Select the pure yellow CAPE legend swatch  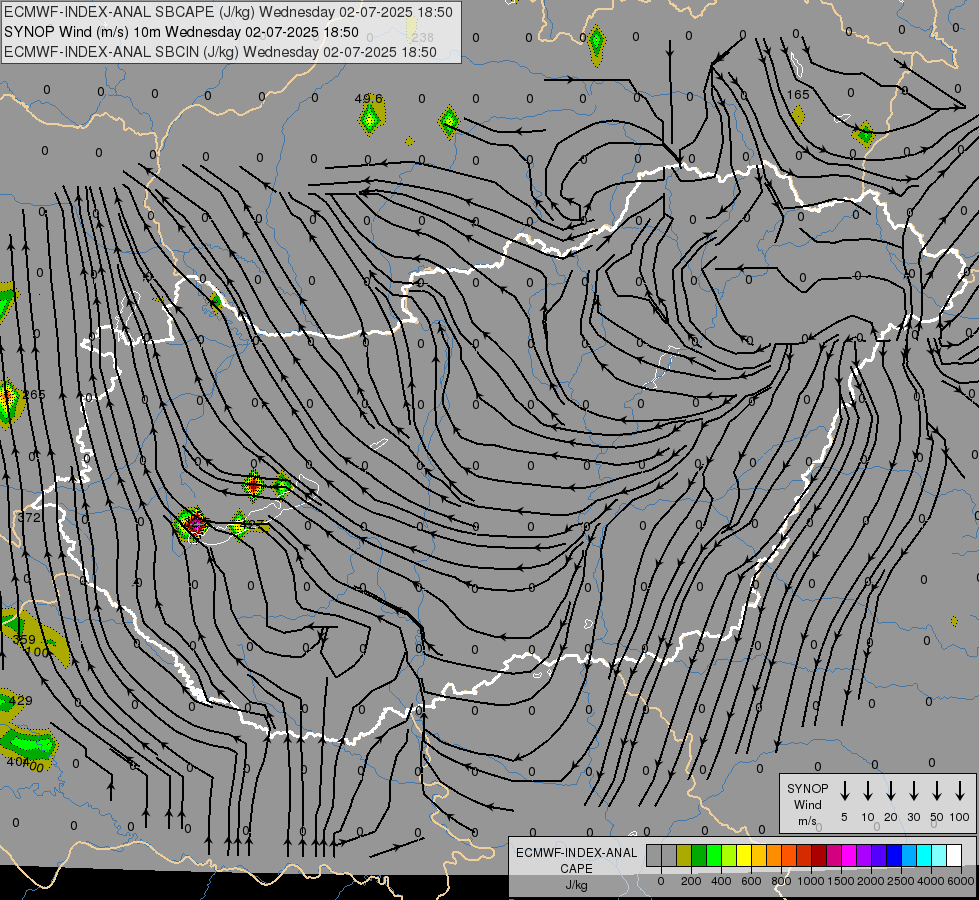(x=744, y=855)
